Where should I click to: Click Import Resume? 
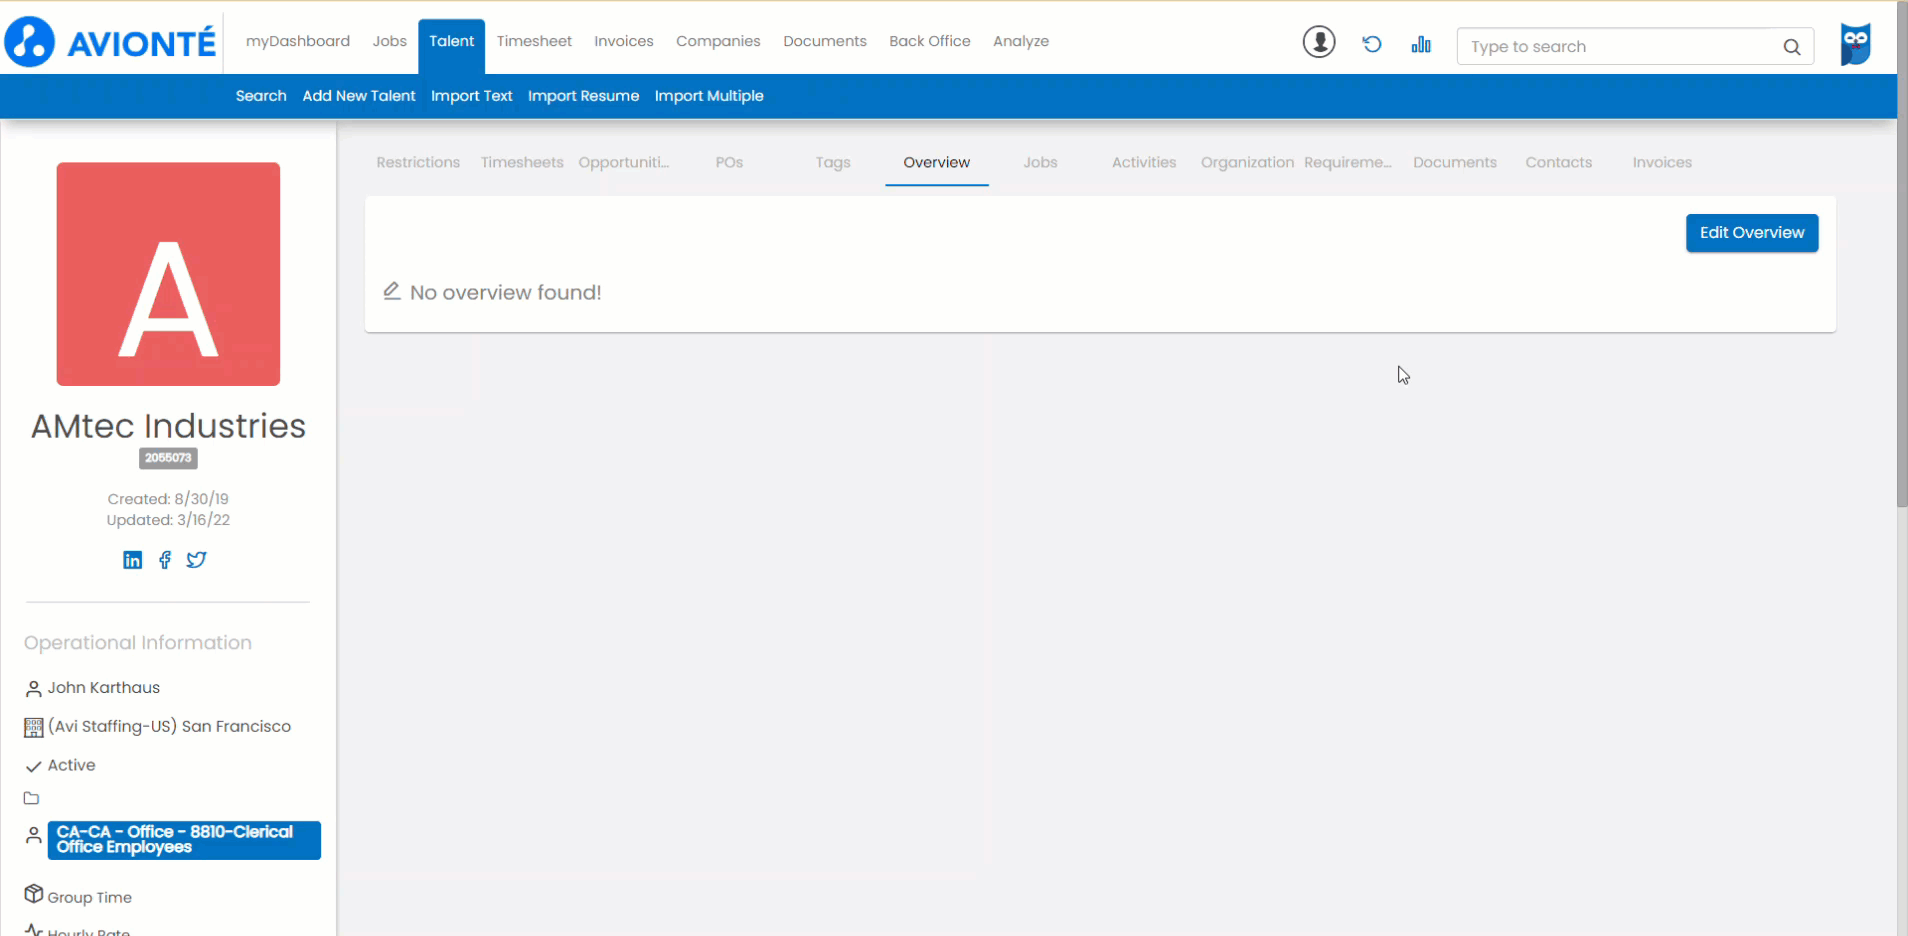583,96
